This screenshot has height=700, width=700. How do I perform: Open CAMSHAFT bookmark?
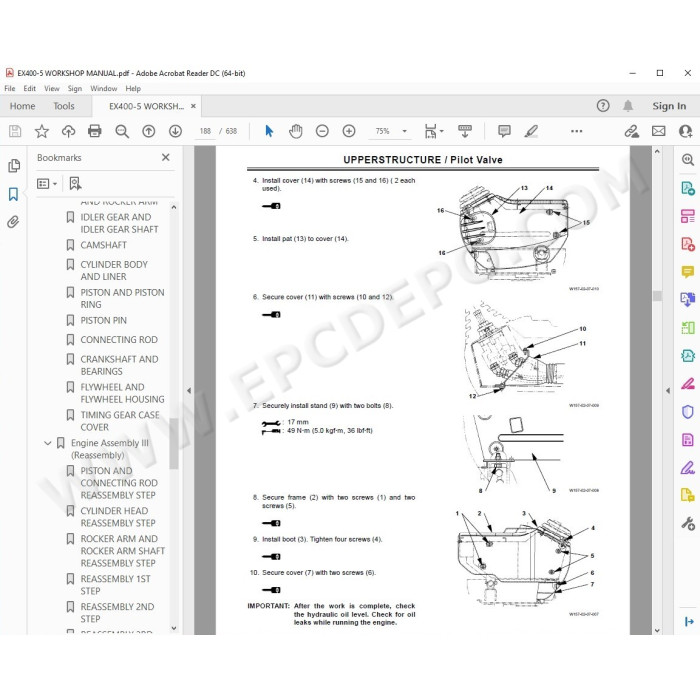click(x=104, y=245)
